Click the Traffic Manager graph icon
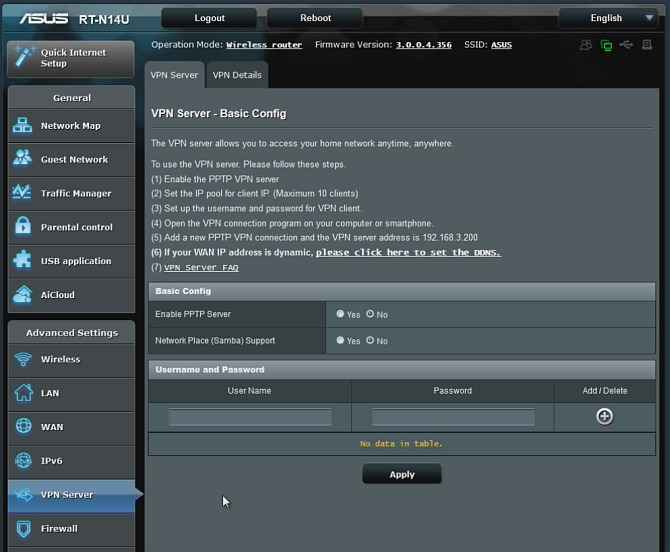The width and height of the screenshot is (670, 552). pyautogui.click(x=22, y=192)
